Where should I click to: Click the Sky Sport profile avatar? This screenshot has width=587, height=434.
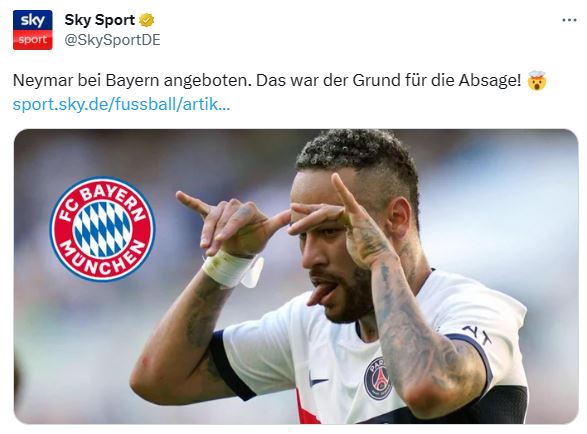33,30
